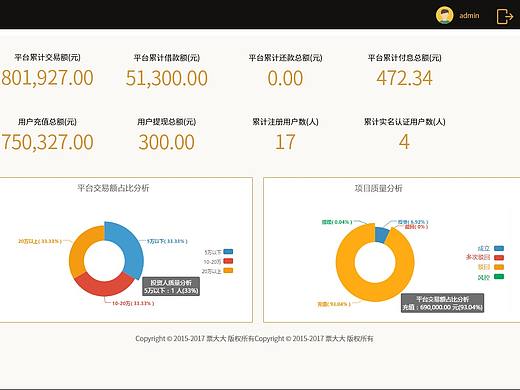Click the 0.00 repayment total value
This screenshot has height=390, width=520.
[x=285, y=78]
